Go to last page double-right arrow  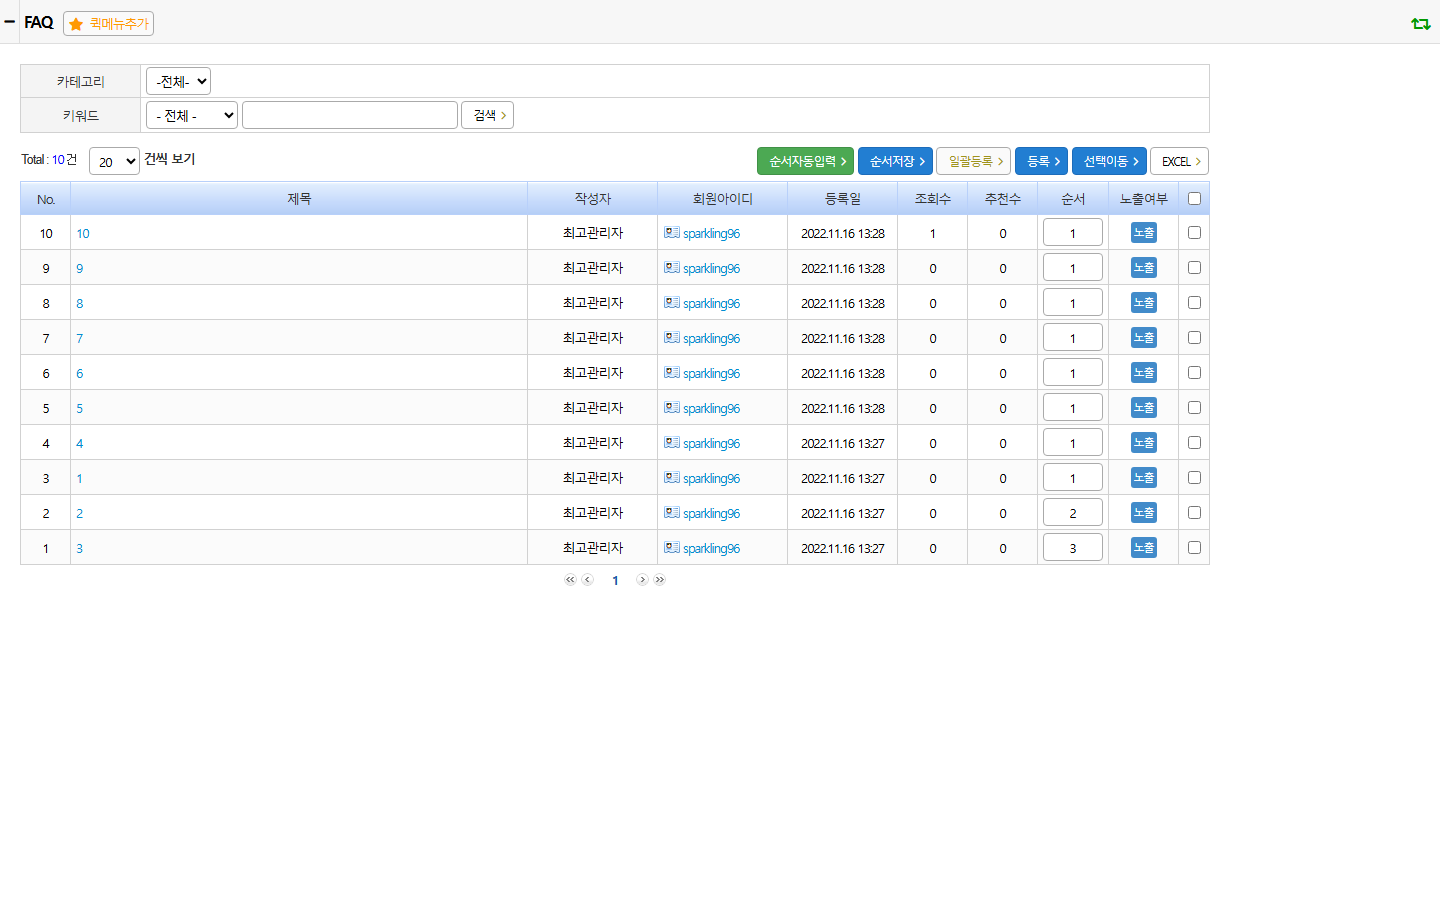tap(660, 580)
